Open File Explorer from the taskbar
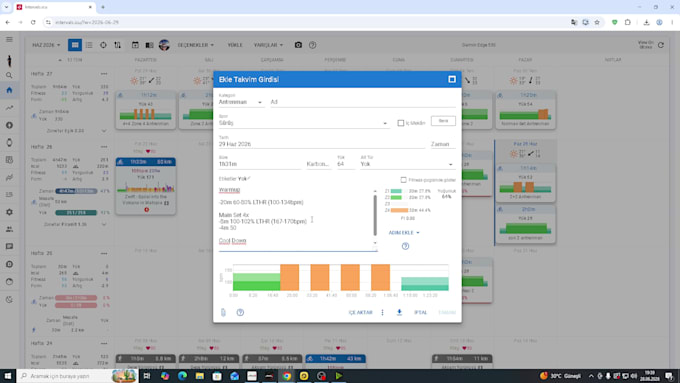This screenshot has width=680, height=383. pyautogui.click(x=199, y=376)
